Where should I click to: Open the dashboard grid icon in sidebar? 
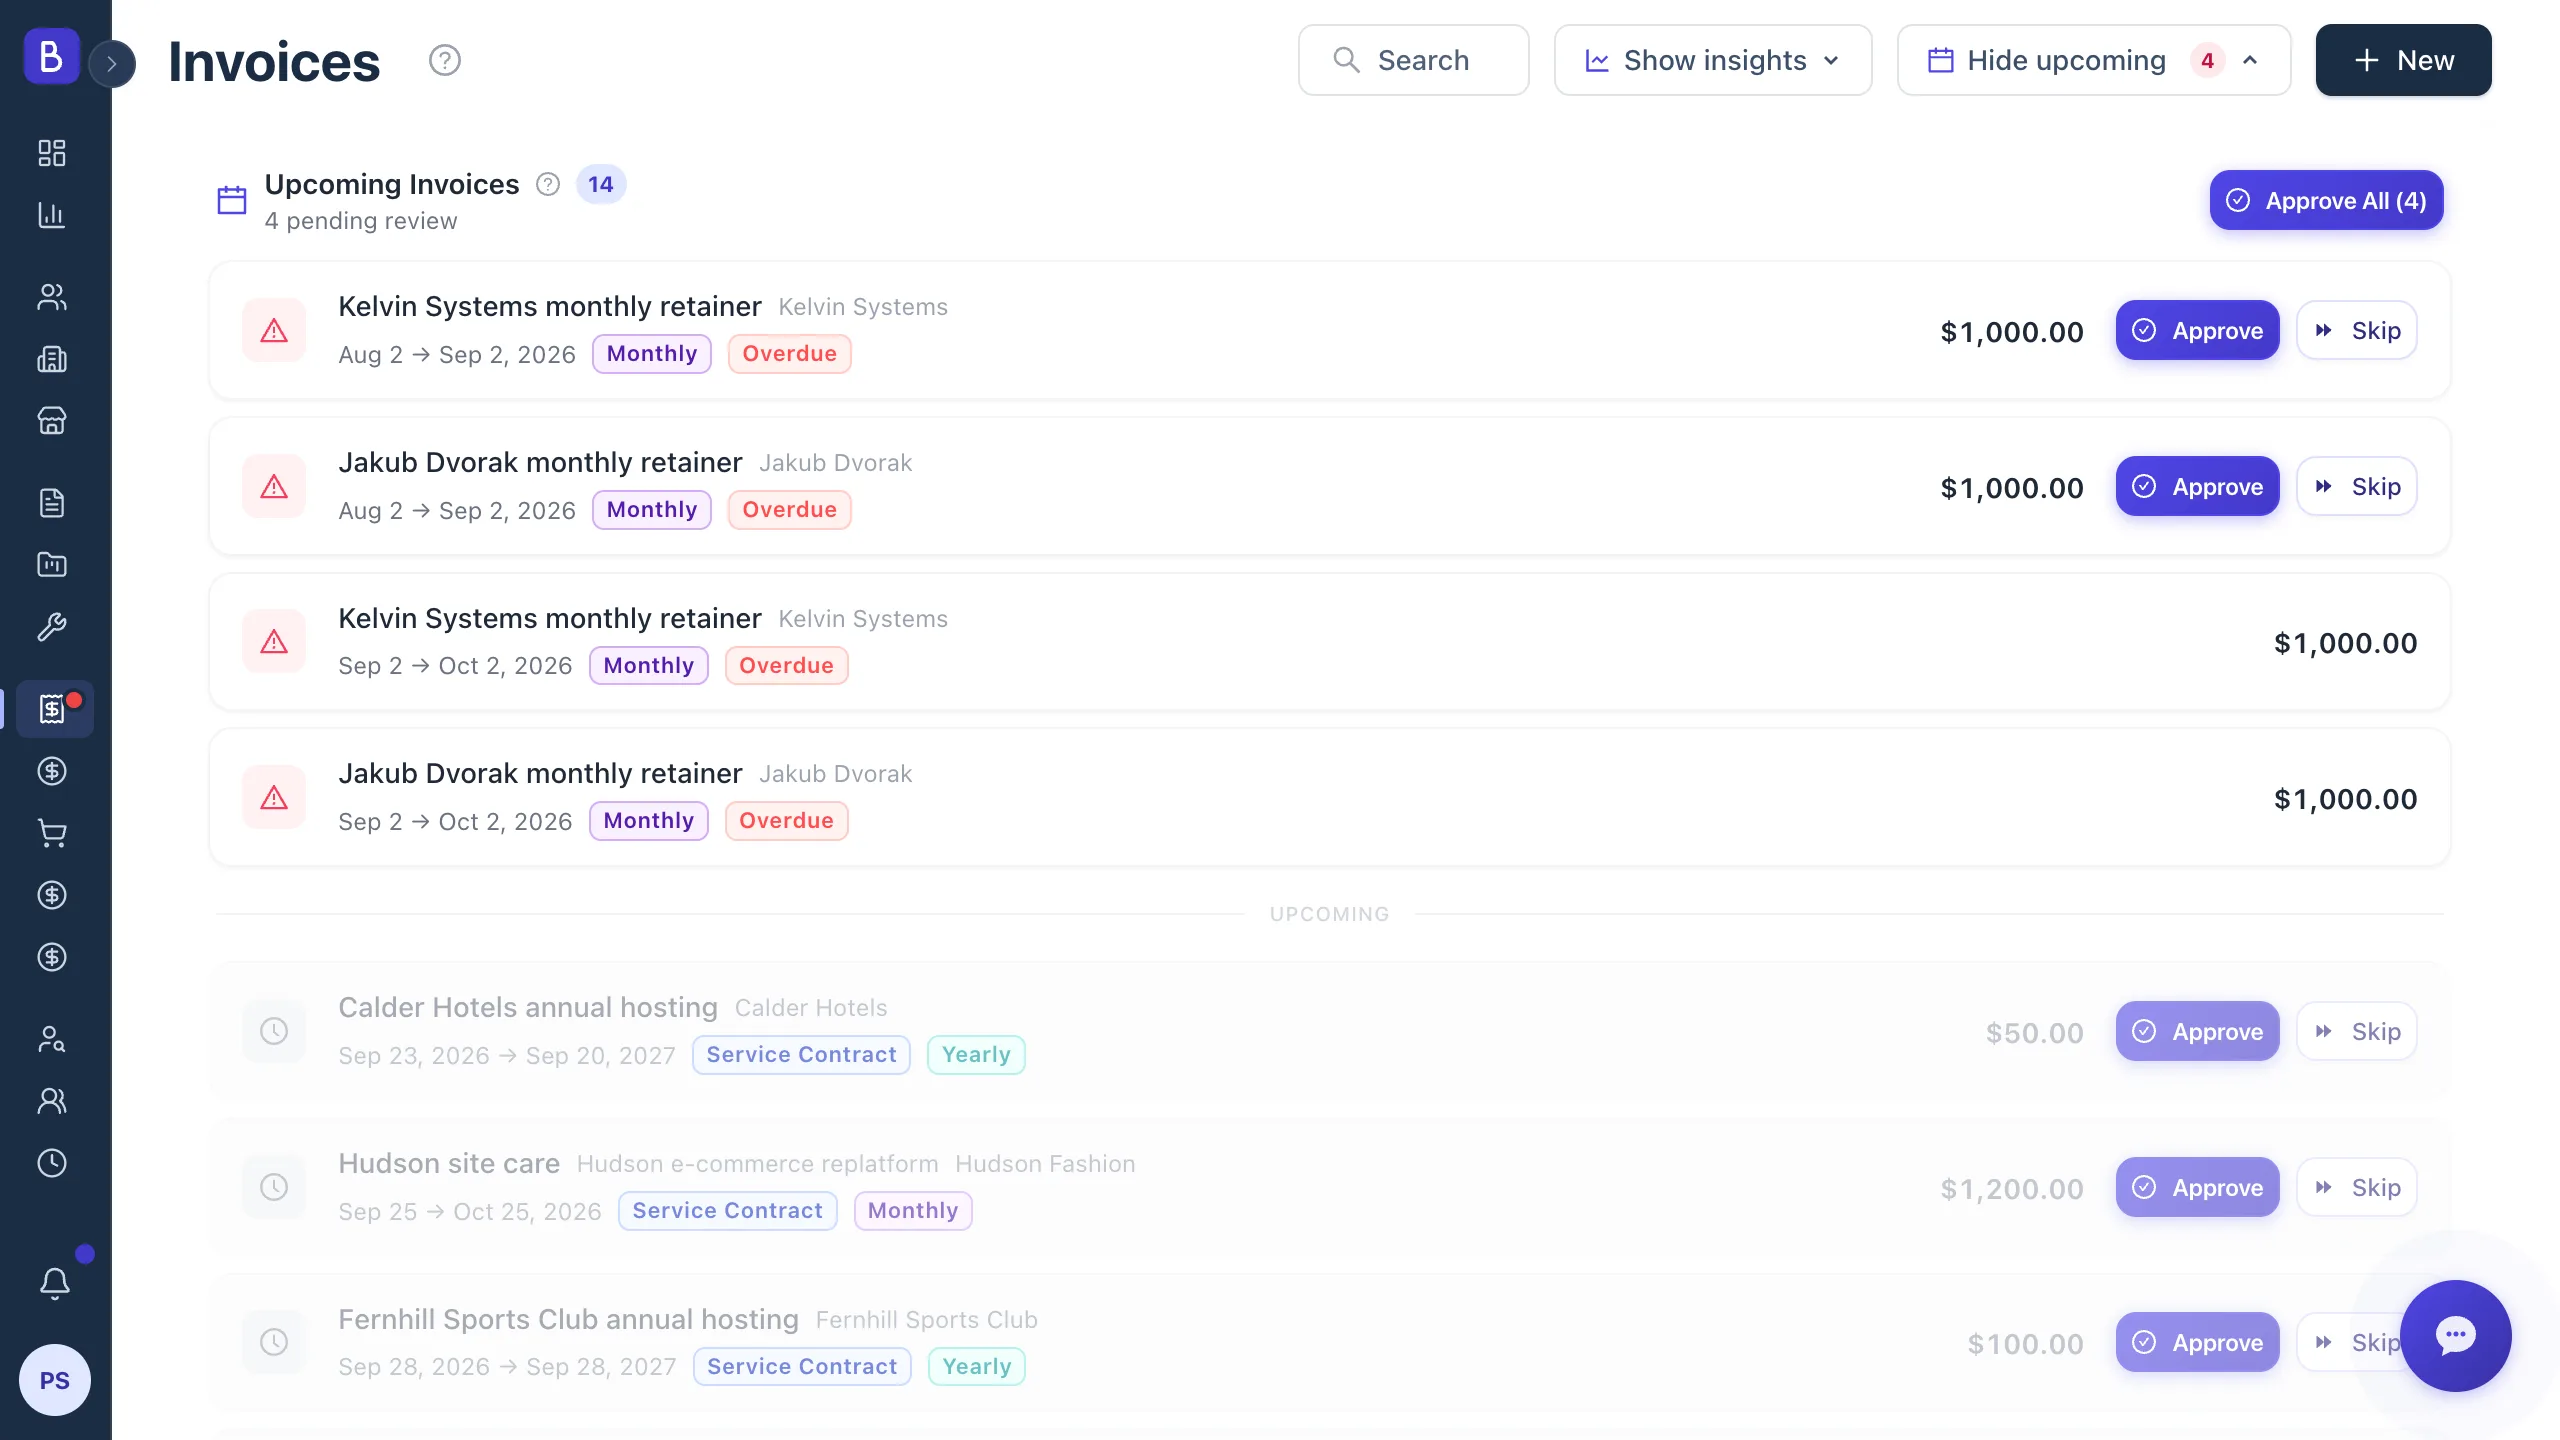click(x=52, y=153)
